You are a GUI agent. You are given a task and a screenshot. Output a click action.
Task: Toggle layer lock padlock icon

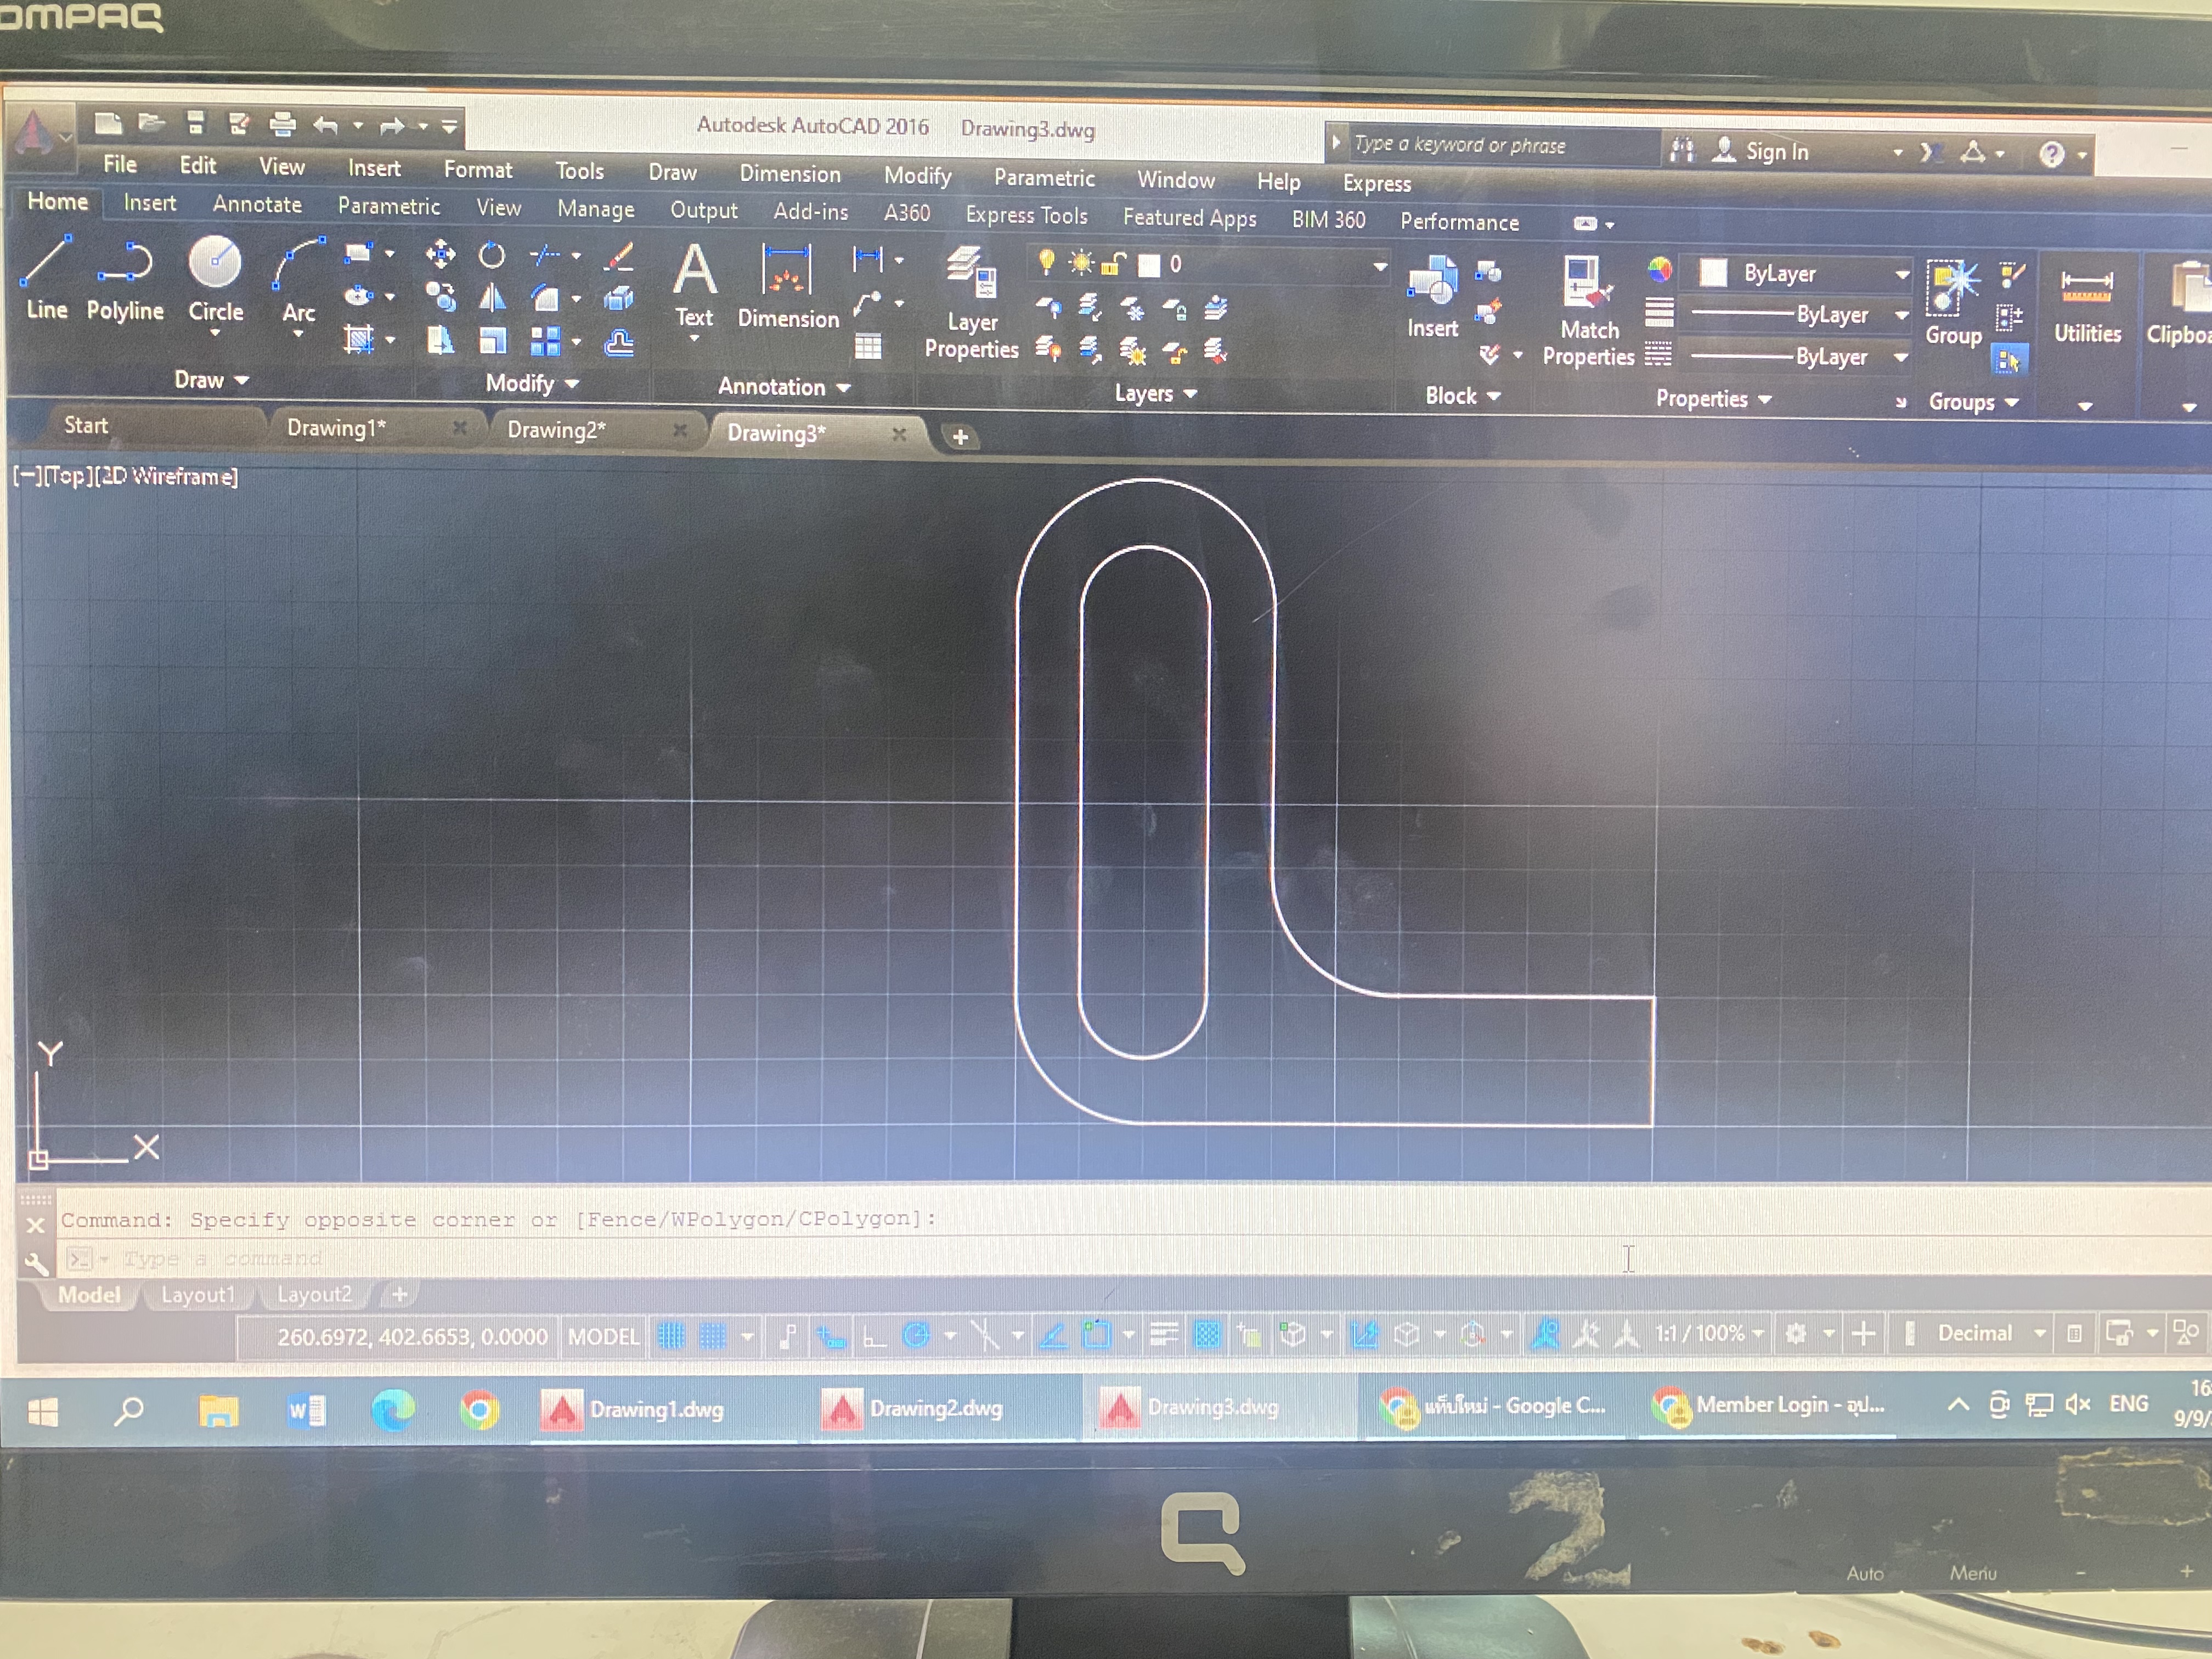pyautogui.click(x=1112, y=264)
